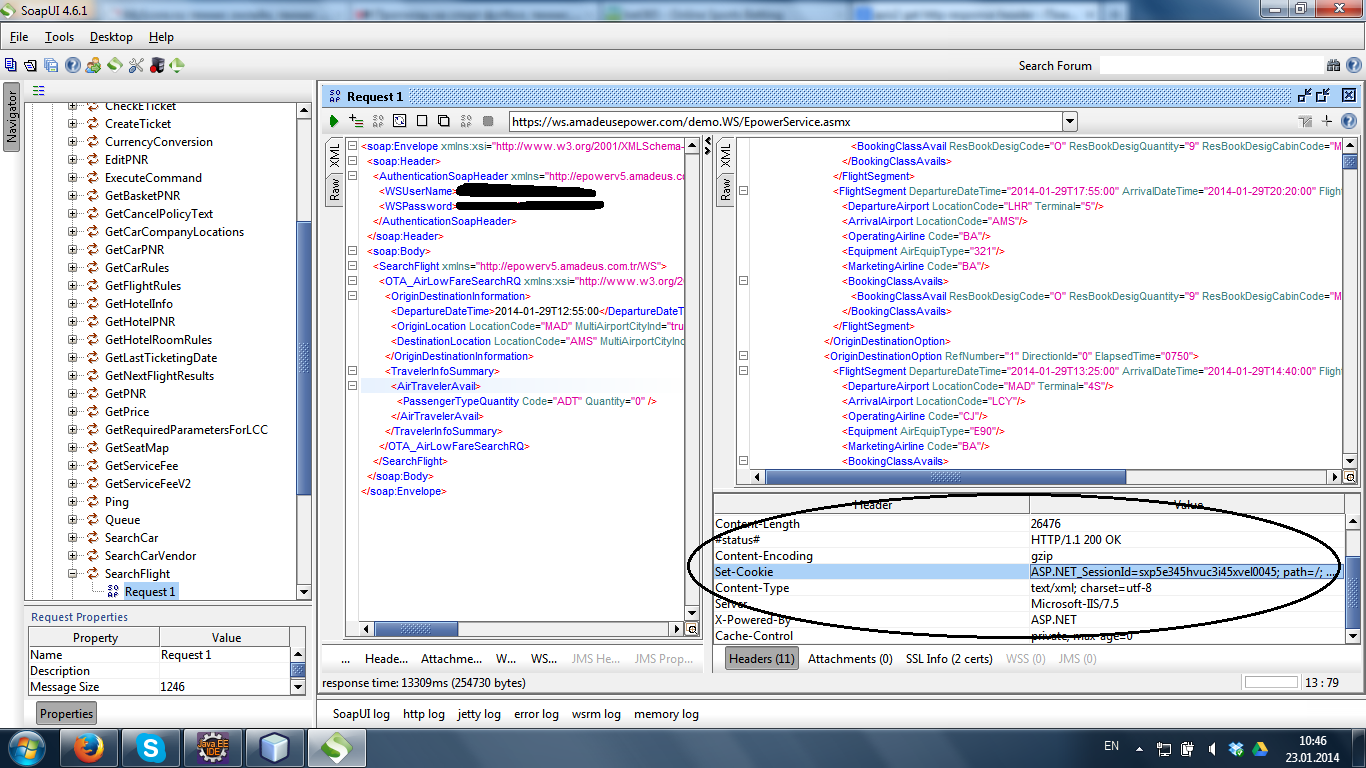Click the response XML horizontal scrollbar
This screenshot has height=768, width=1366.
coord(945,477)
